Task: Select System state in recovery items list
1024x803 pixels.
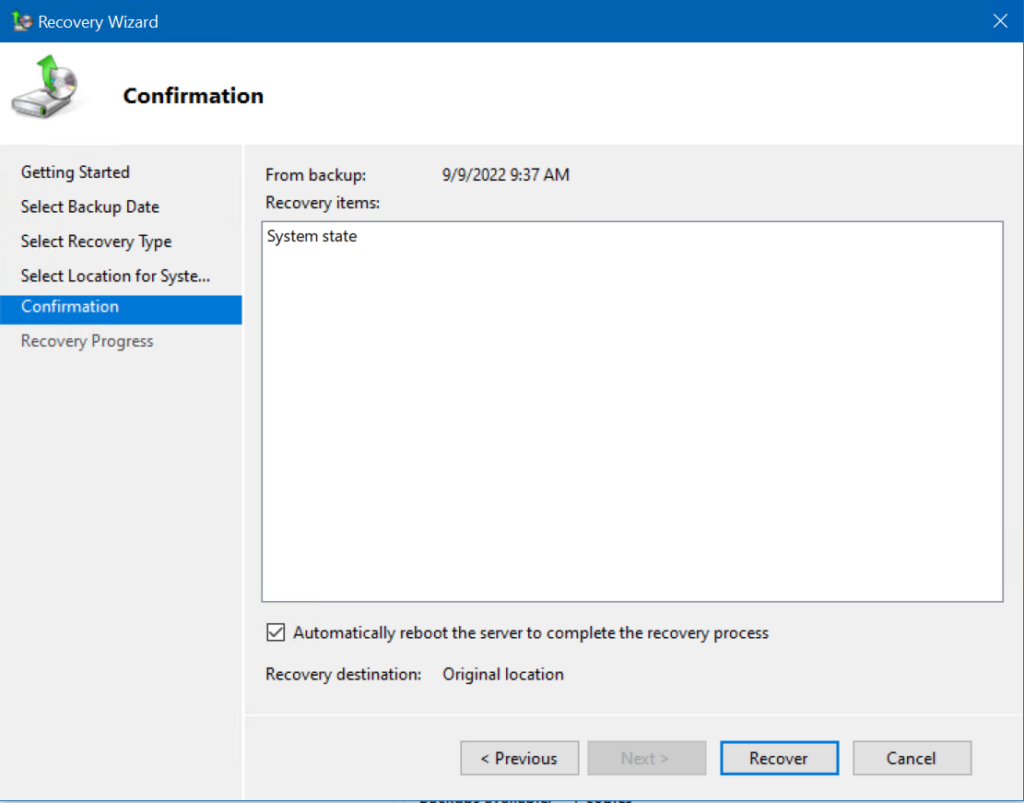Action: pos(312,236)
